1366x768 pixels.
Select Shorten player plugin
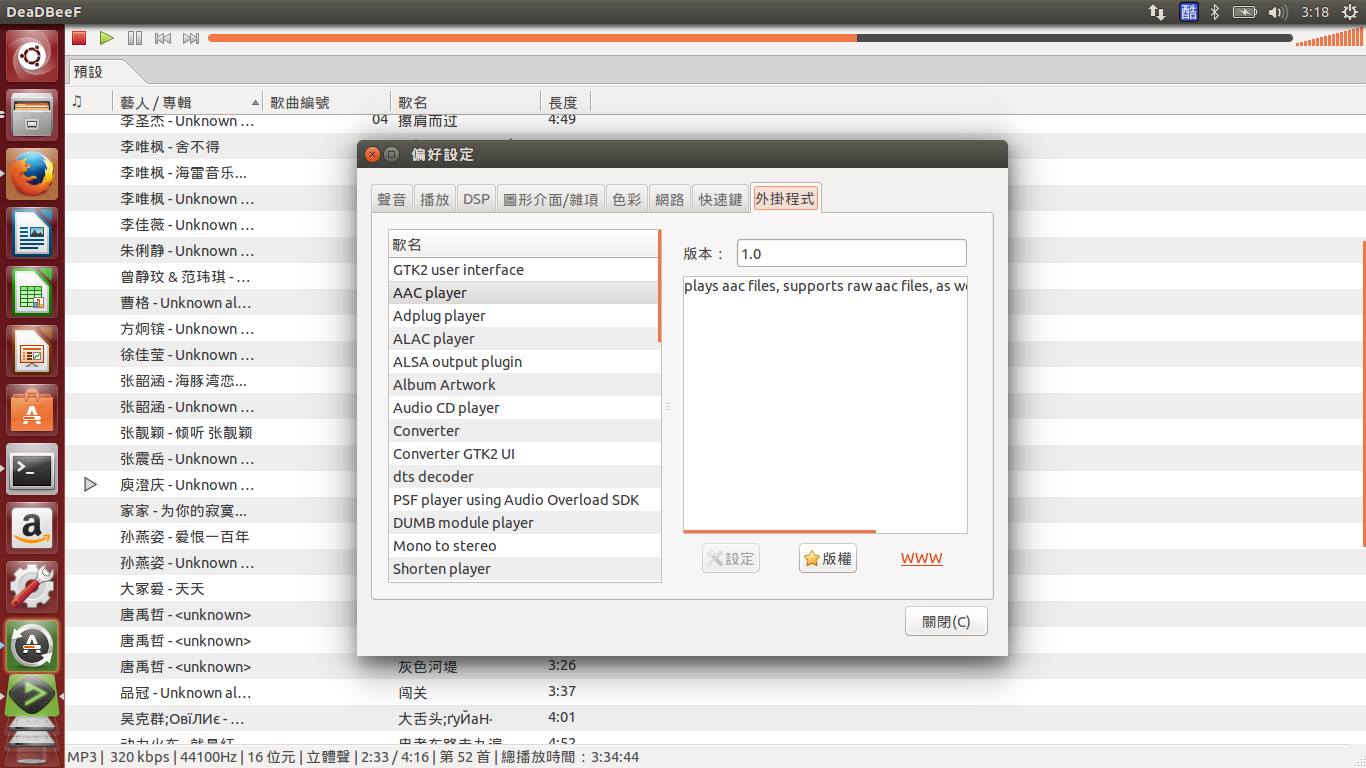pos(524,569)
